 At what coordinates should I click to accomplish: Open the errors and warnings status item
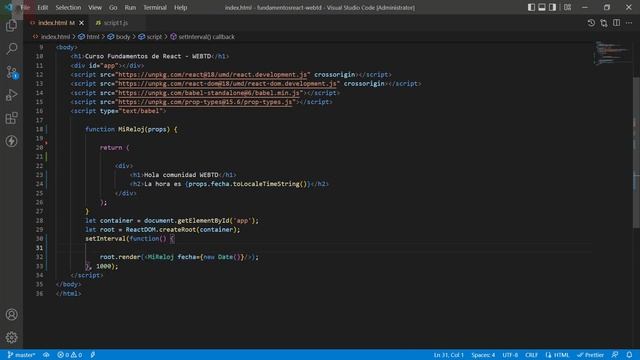pos(69,355)
